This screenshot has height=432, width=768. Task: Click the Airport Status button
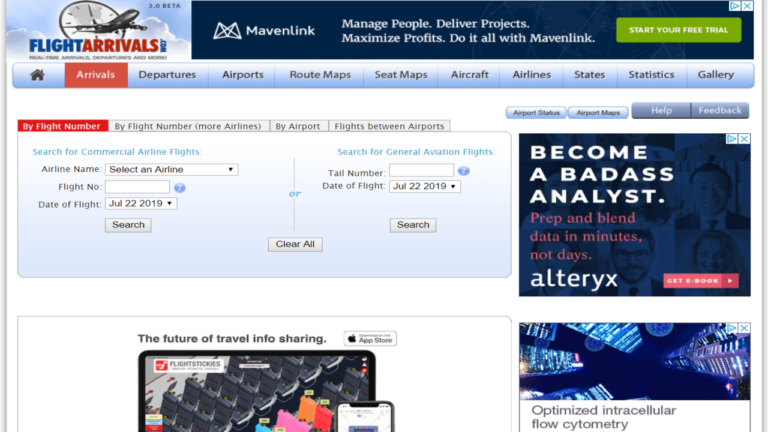(x=536, y=113)
